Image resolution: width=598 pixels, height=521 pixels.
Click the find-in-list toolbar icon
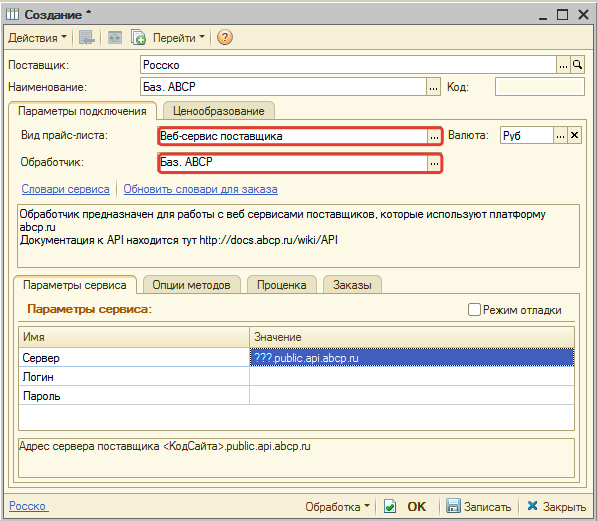point(87,37)
